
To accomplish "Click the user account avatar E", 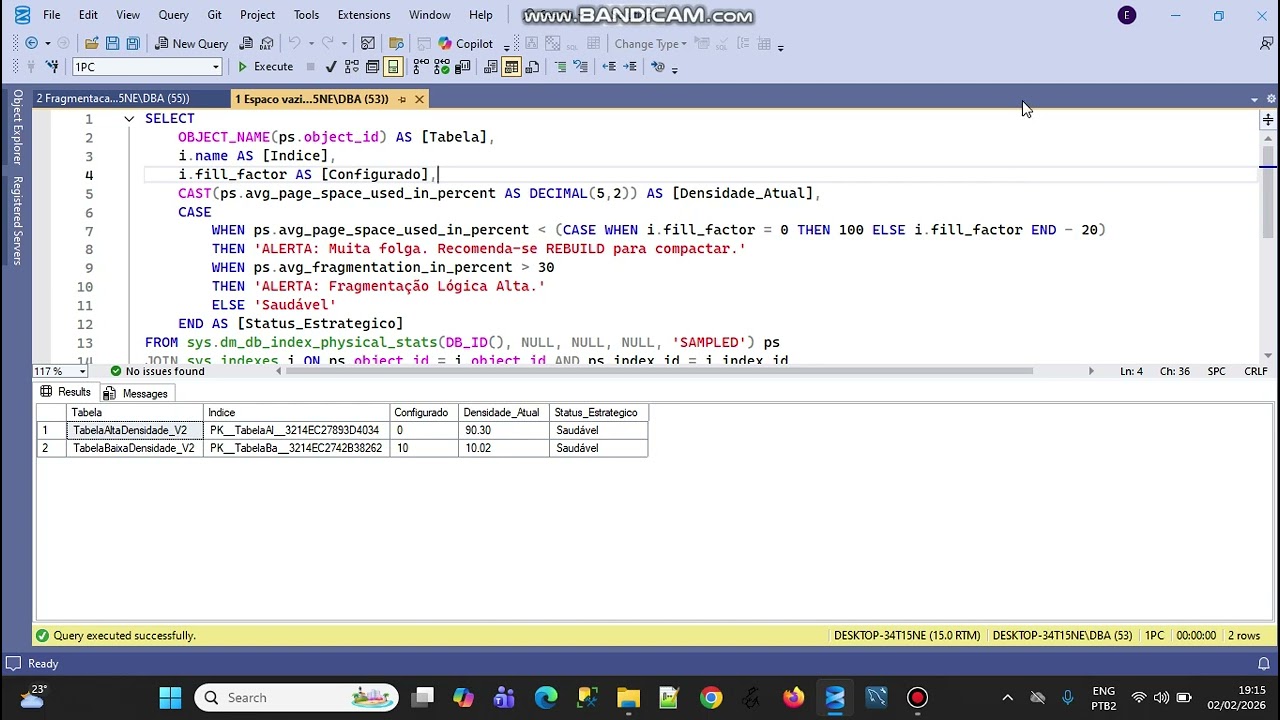I will [1127, 15].
